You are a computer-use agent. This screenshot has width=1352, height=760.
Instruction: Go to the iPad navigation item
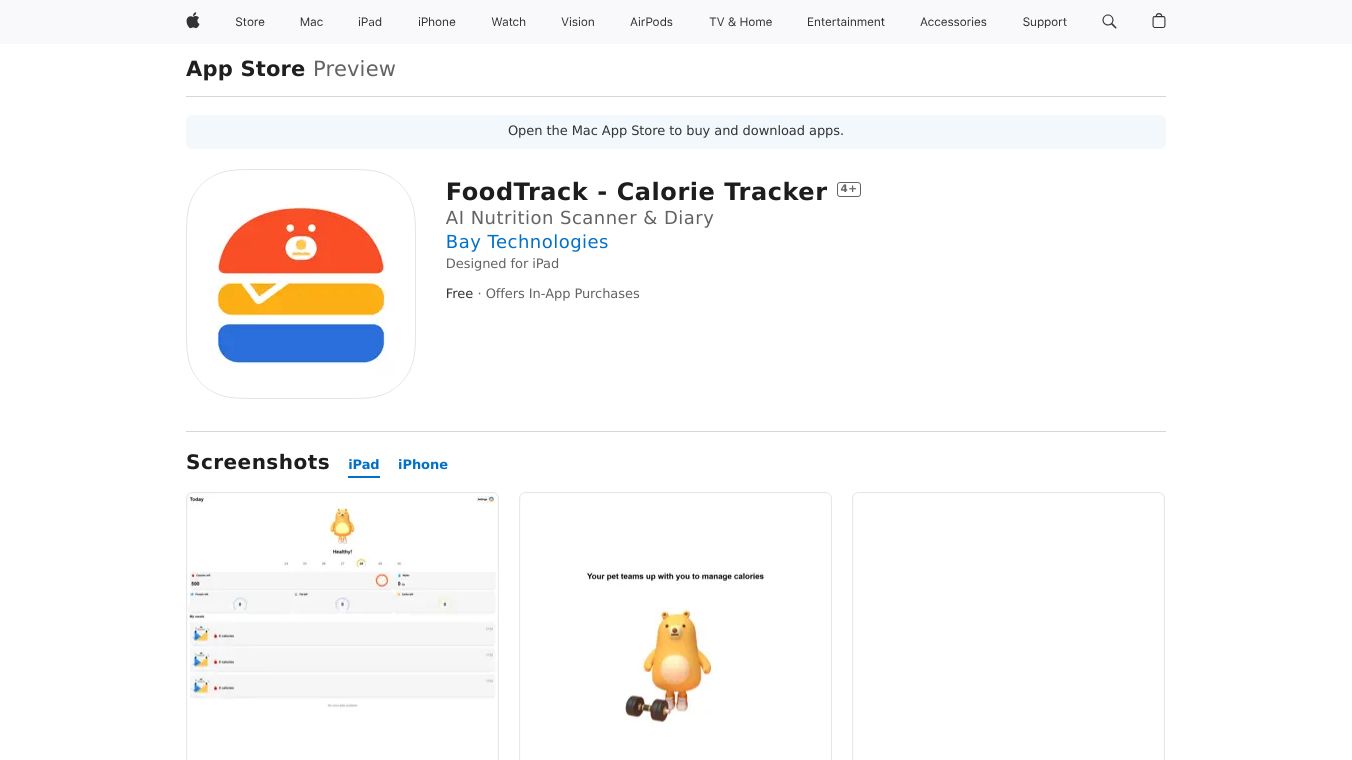[x=370, y=22]
